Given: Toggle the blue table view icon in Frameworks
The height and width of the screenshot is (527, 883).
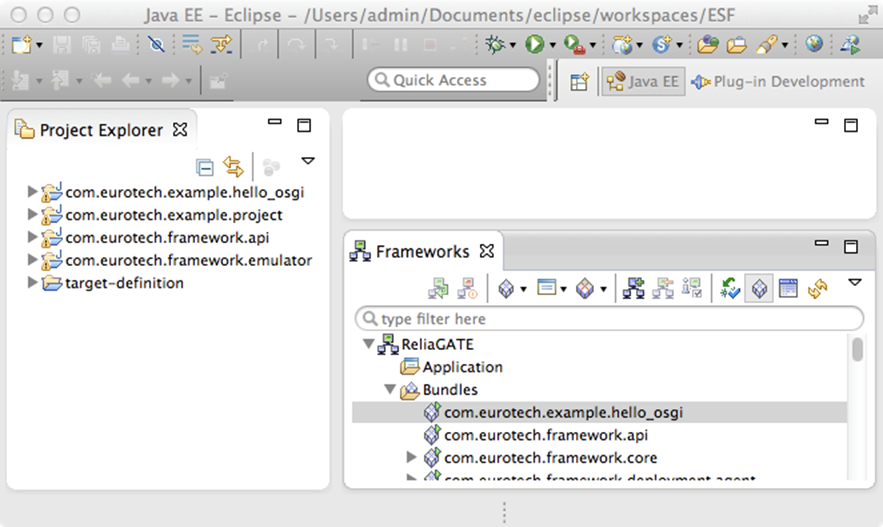Looking at the screenshot, I should [788, 288].
